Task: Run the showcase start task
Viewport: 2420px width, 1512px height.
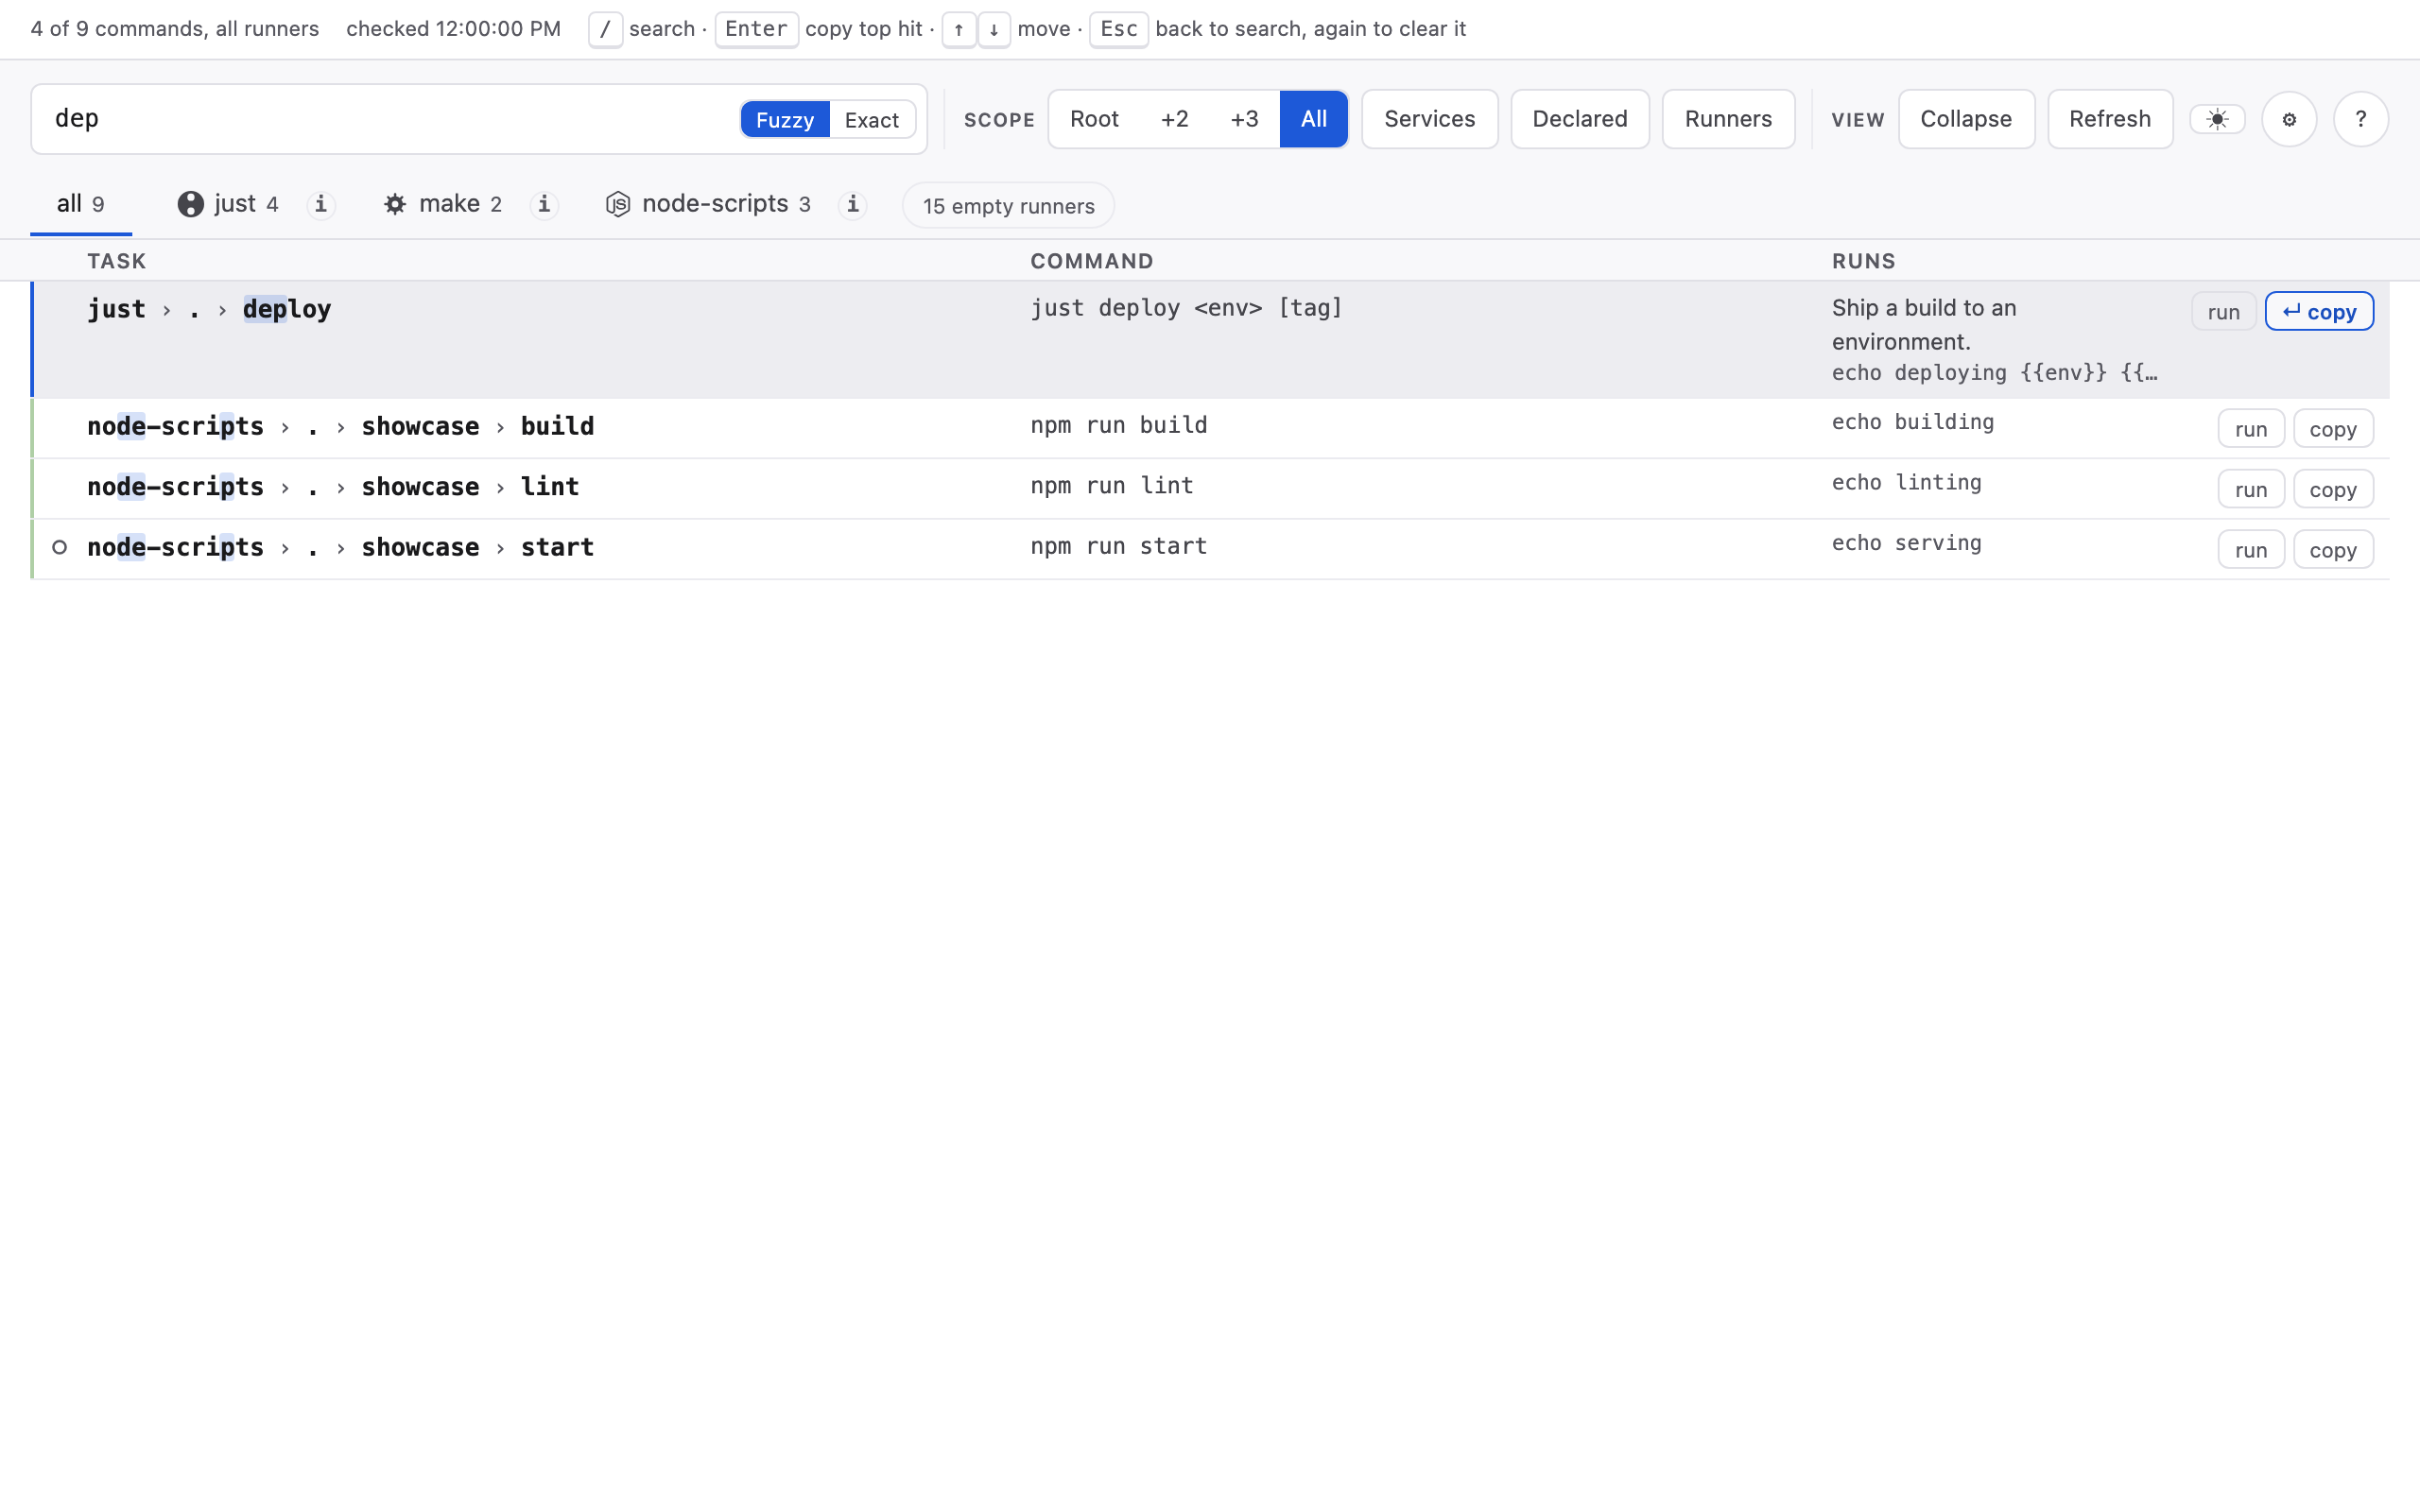Action: click(2250, 550)
